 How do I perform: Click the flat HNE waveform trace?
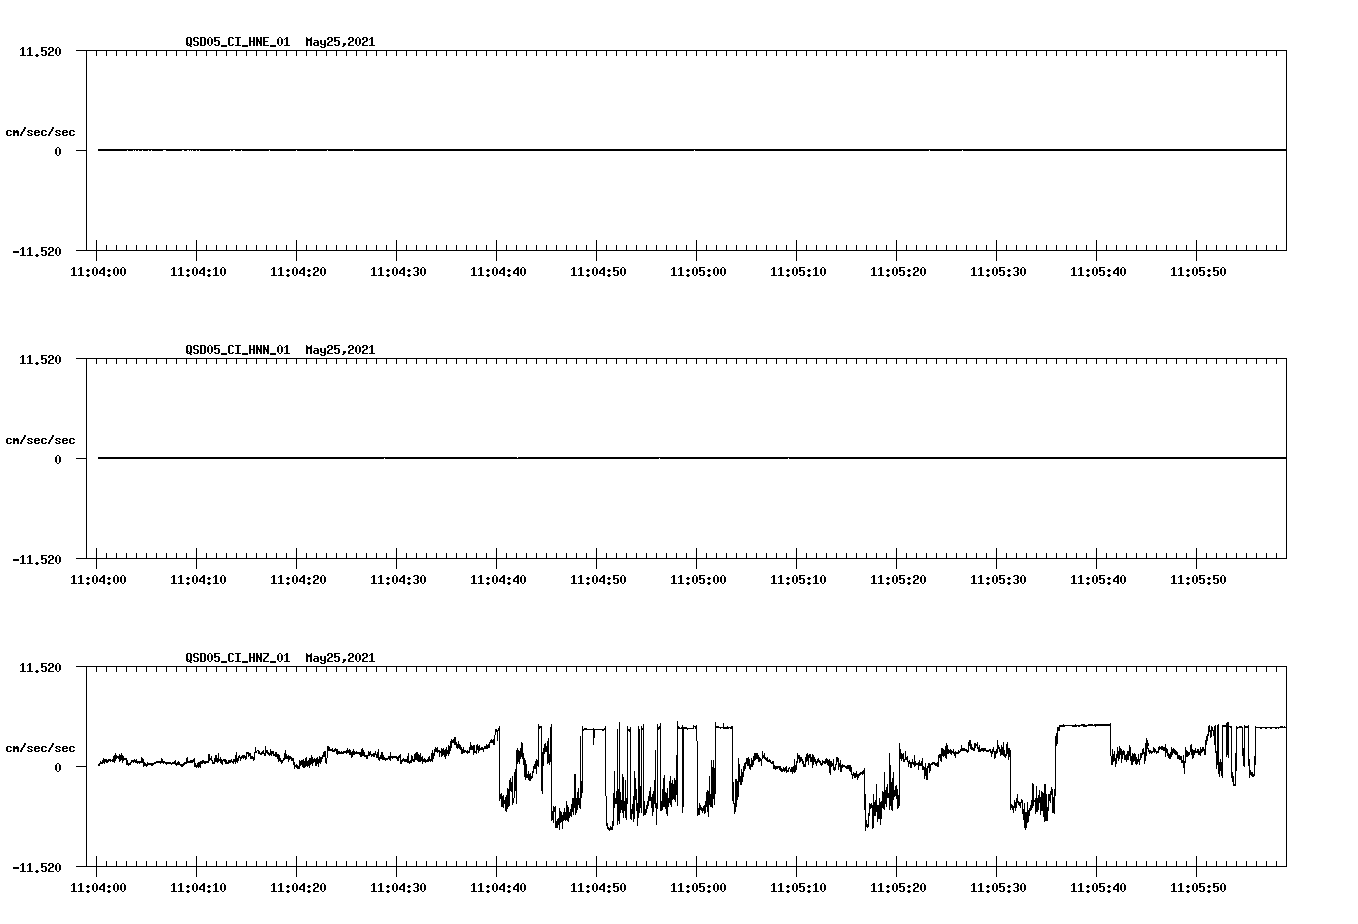click(600, 150)
